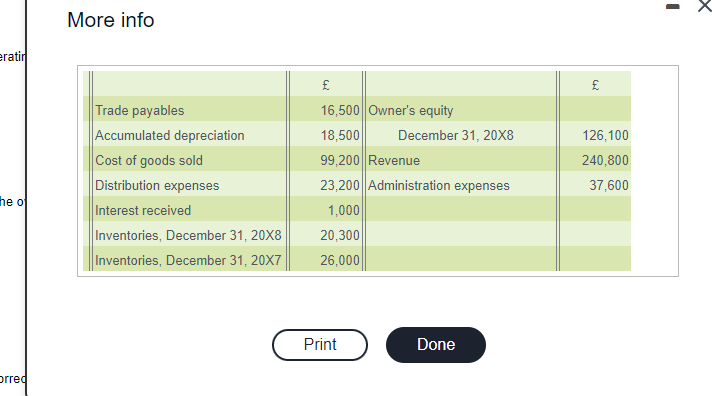
Task: Click the 16,500 trade payables value
Action: (340, 110)
